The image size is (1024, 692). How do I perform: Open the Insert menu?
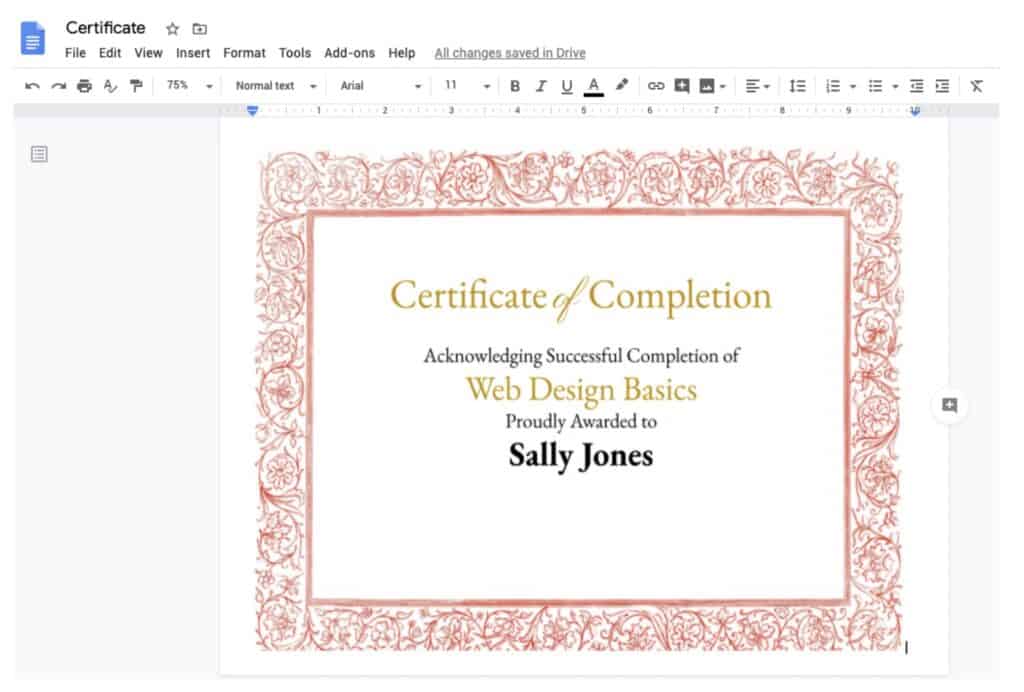(193, 53)
